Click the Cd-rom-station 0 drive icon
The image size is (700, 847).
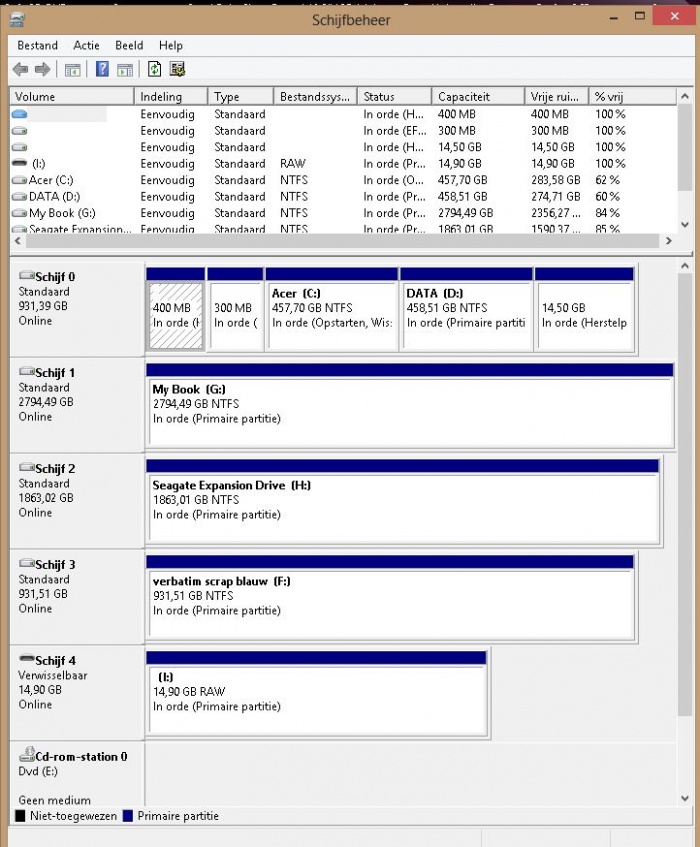point(26,754)
